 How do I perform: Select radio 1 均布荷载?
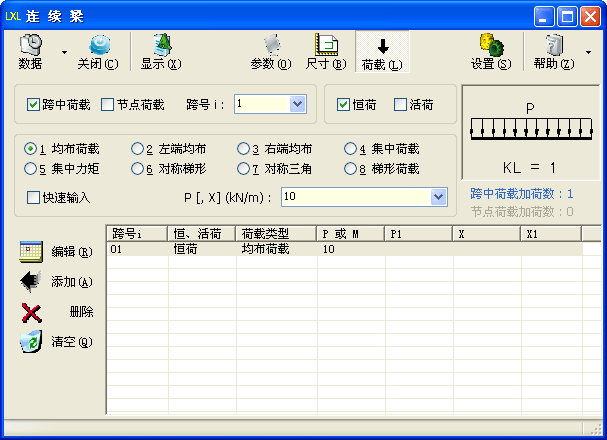[30, 149]
